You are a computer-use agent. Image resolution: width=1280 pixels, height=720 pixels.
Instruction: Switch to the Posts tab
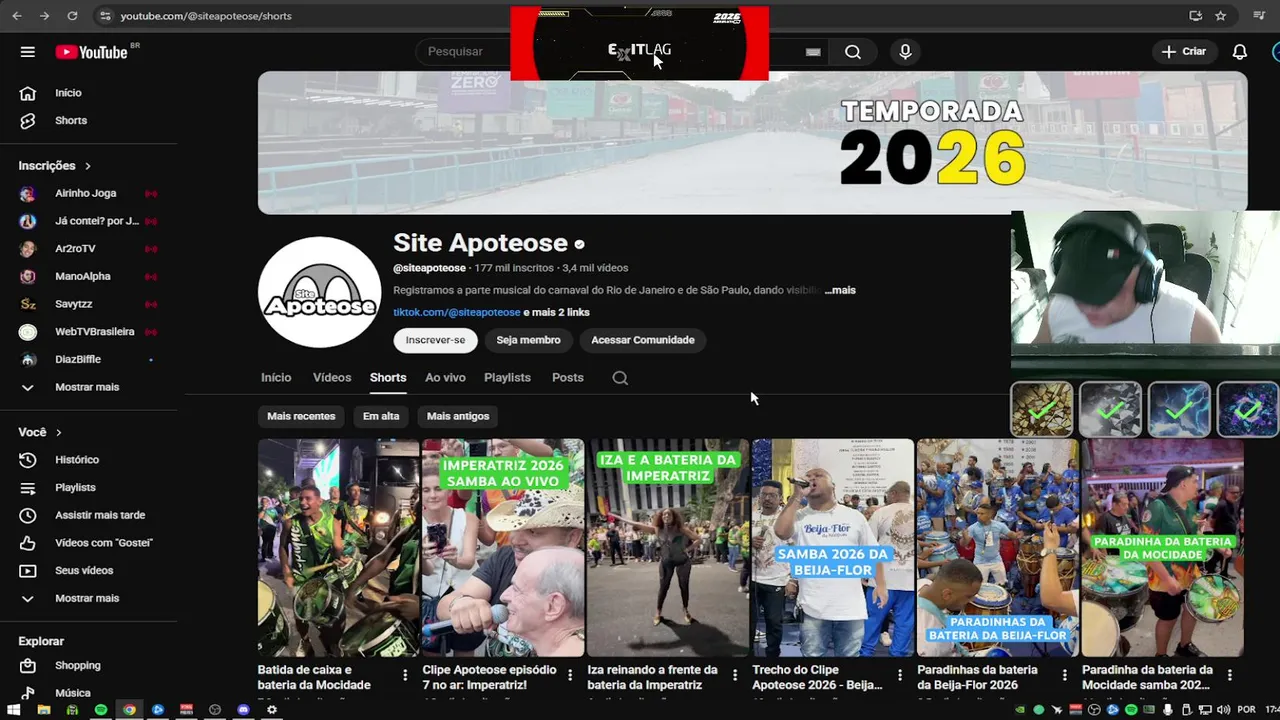click(x=568, y=378)
